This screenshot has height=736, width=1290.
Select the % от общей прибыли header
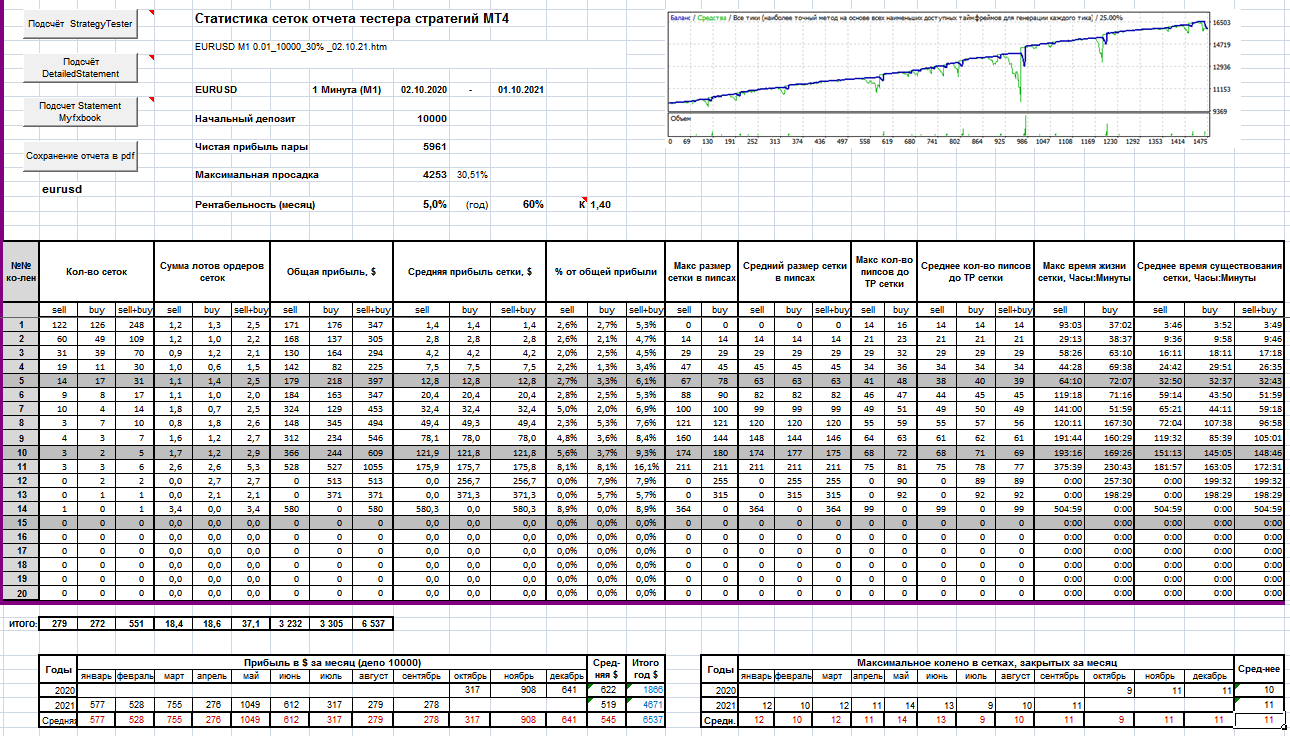point(606,271)
